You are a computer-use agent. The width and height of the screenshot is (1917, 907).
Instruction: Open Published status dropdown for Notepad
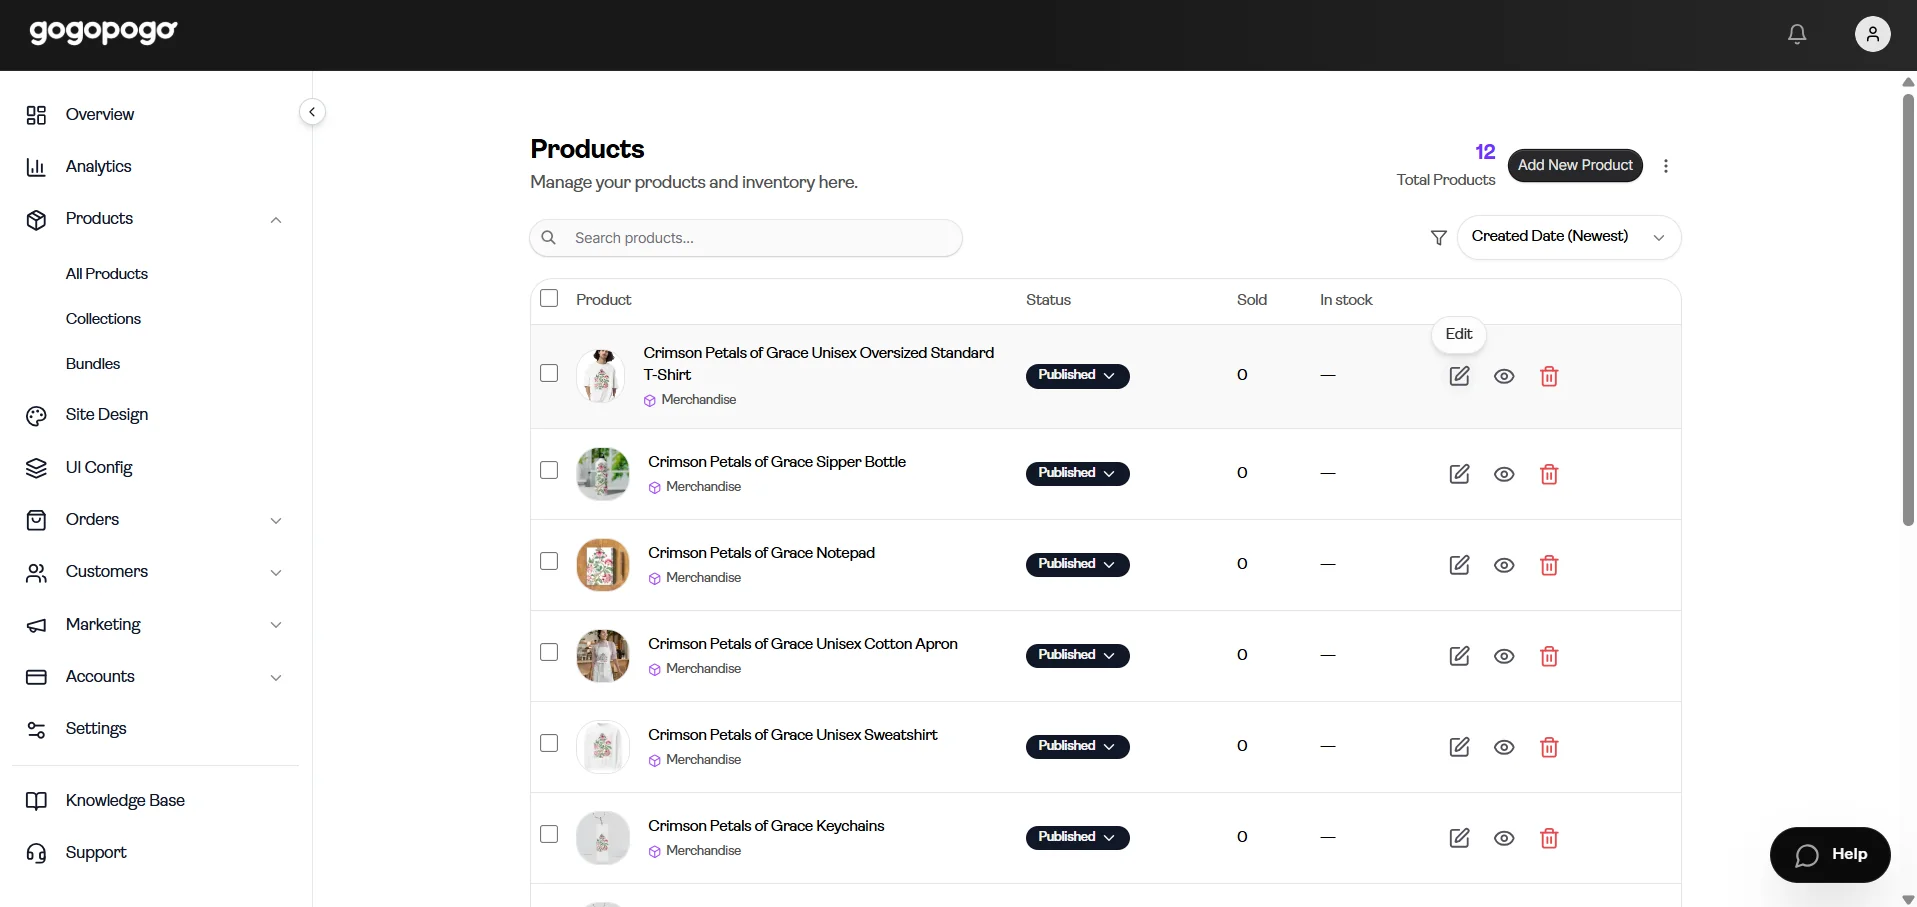(1077, 564)
